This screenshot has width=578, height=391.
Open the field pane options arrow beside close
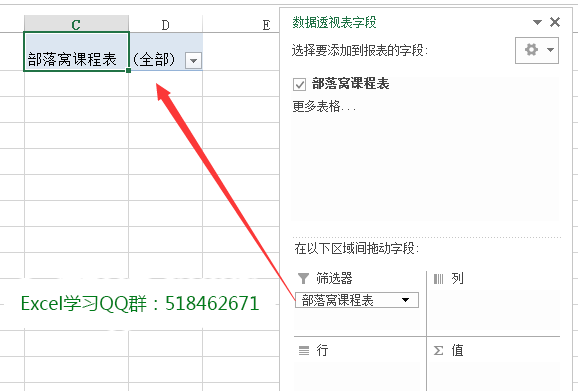click(537, 22)
